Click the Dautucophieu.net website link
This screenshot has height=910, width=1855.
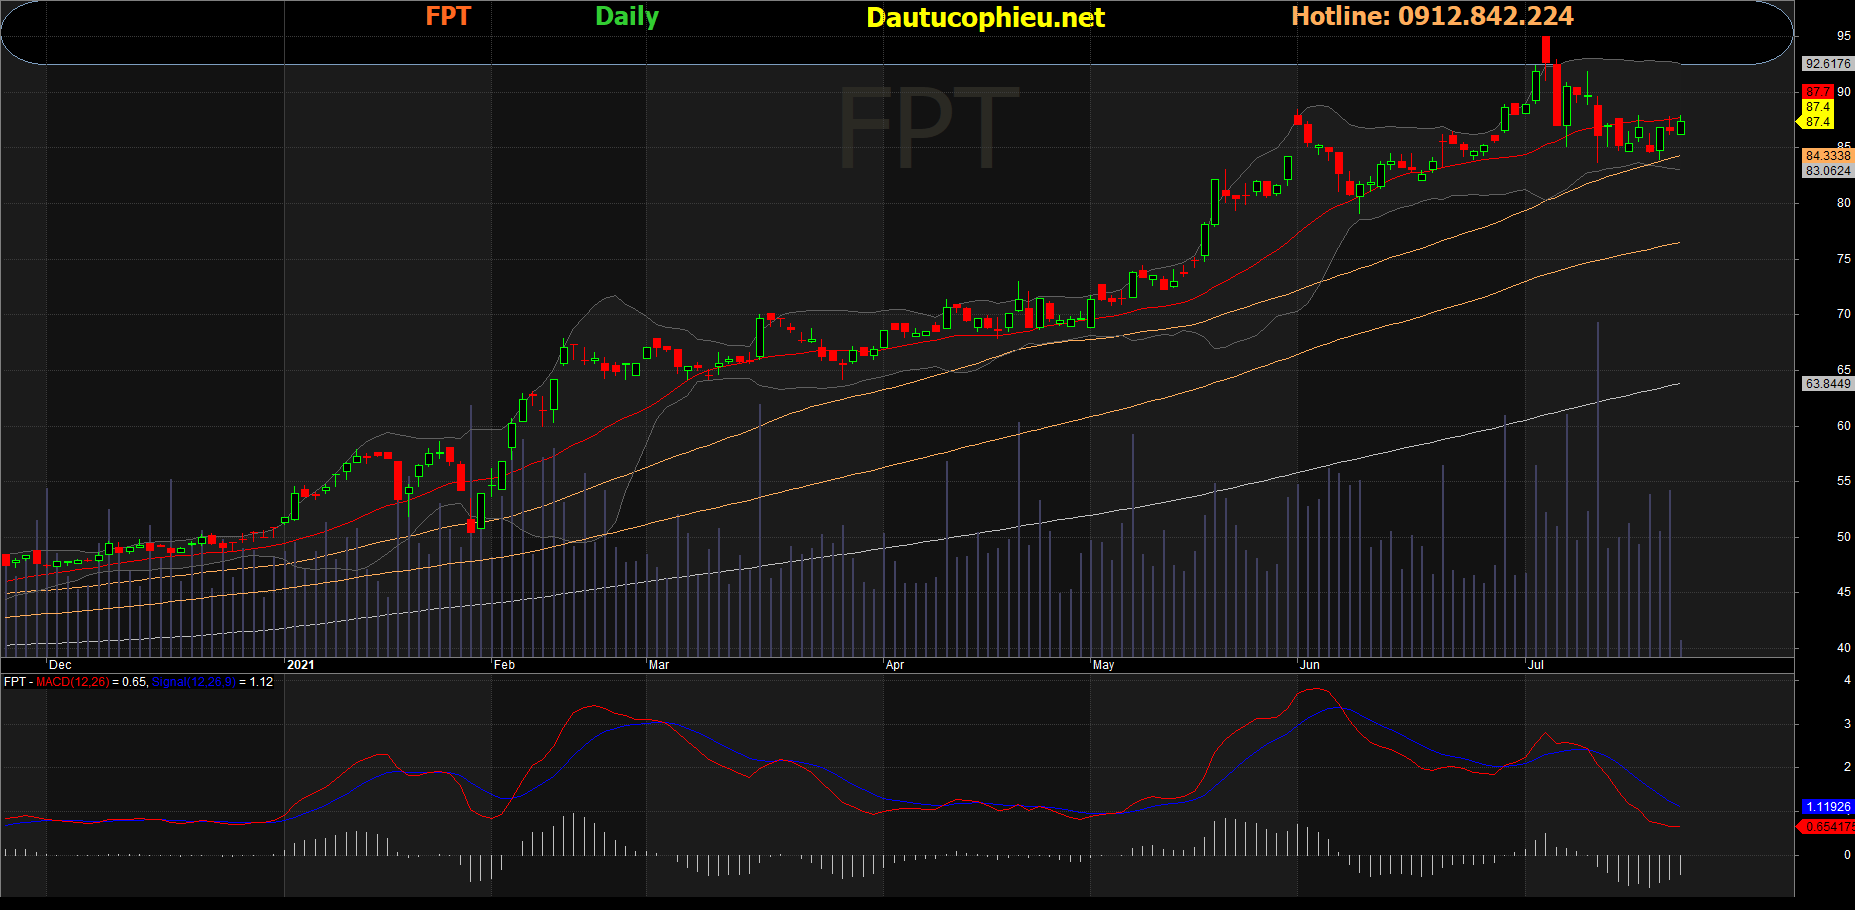pyautogui.click(x=985, y=18)
